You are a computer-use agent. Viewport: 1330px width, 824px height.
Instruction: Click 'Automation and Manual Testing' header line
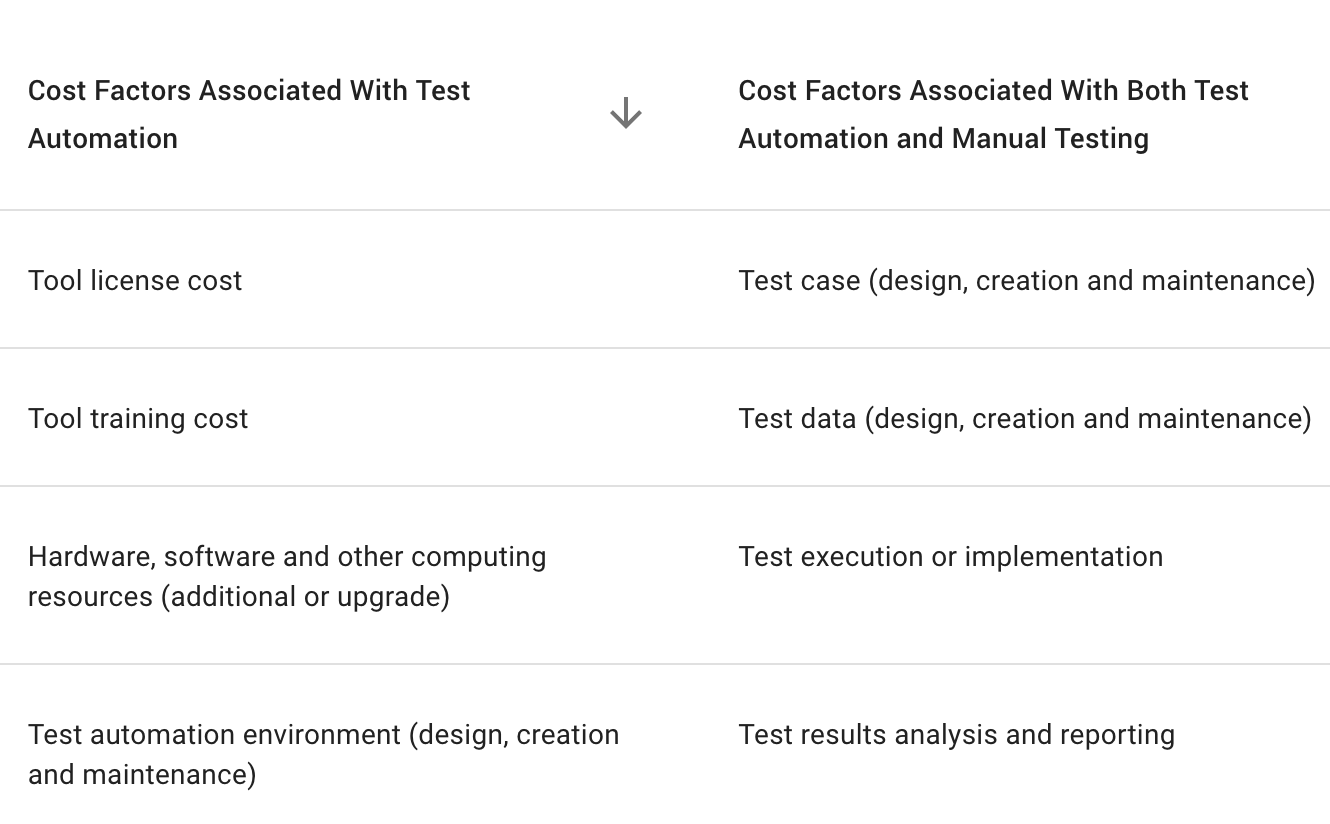click(x=944, y=138)
